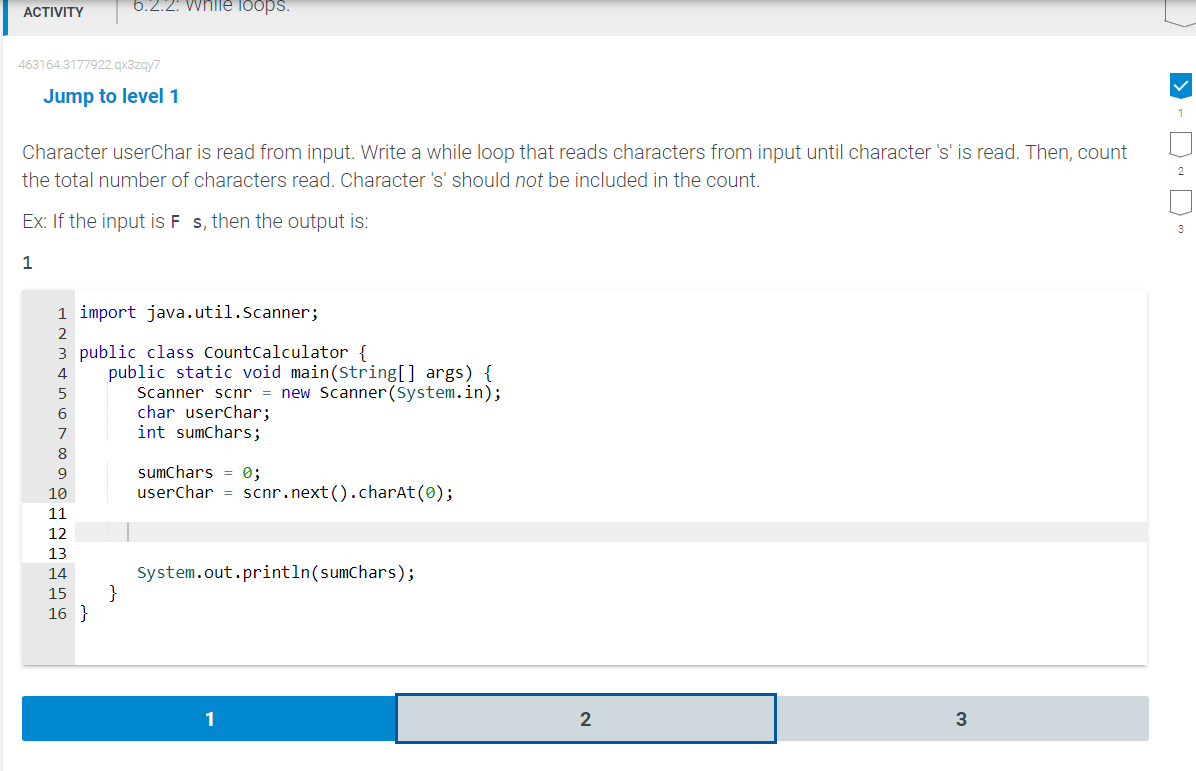Place cursor in blank code line 12
The width and height of the screenshot is (1196, 771).
(x=300, y=531)
